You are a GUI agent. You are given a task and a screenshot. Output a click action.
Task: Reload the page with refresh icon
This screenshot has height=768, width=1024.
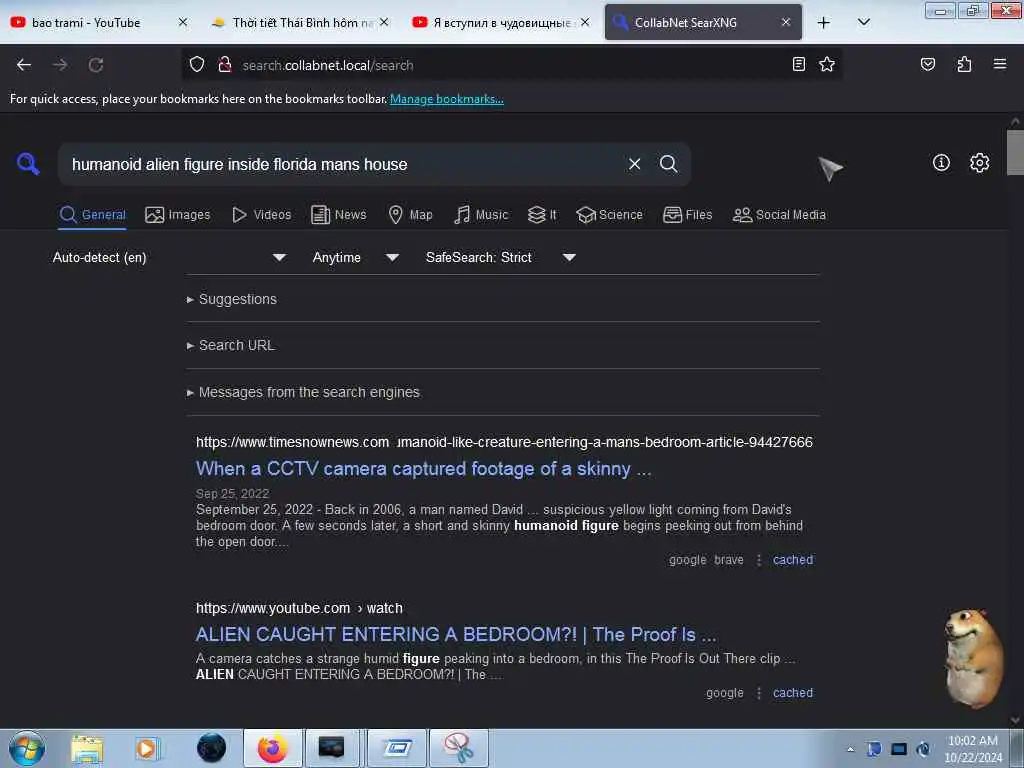tap(96, 65)
